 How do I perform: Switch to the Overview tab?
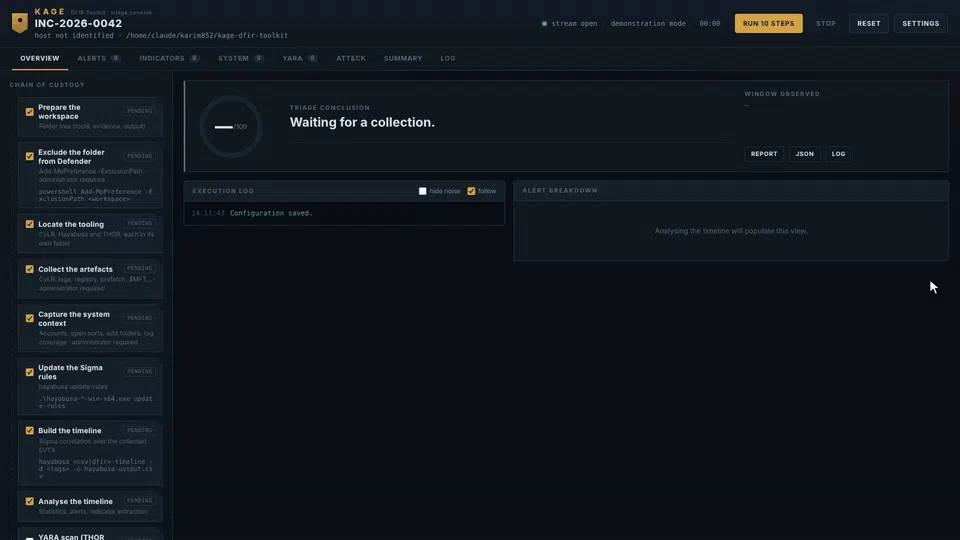click(40, 58)
